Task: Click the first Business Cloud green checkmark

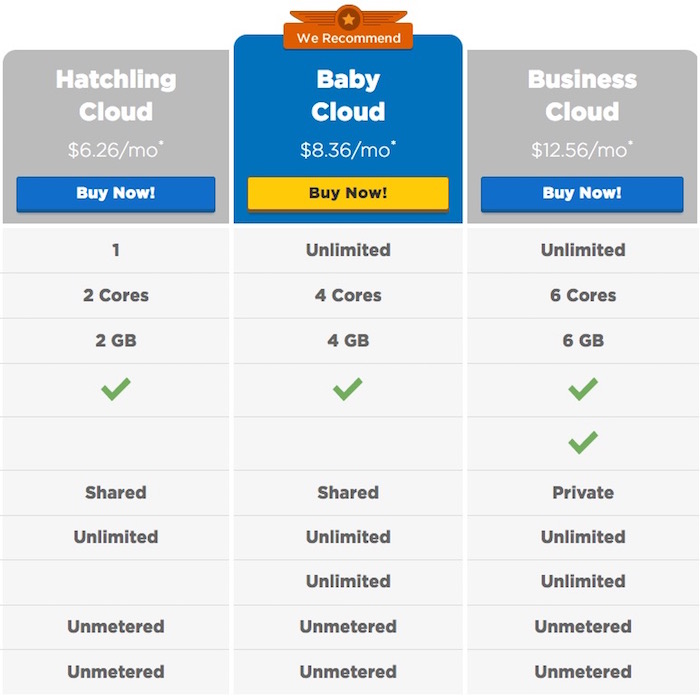Action: 583,389
